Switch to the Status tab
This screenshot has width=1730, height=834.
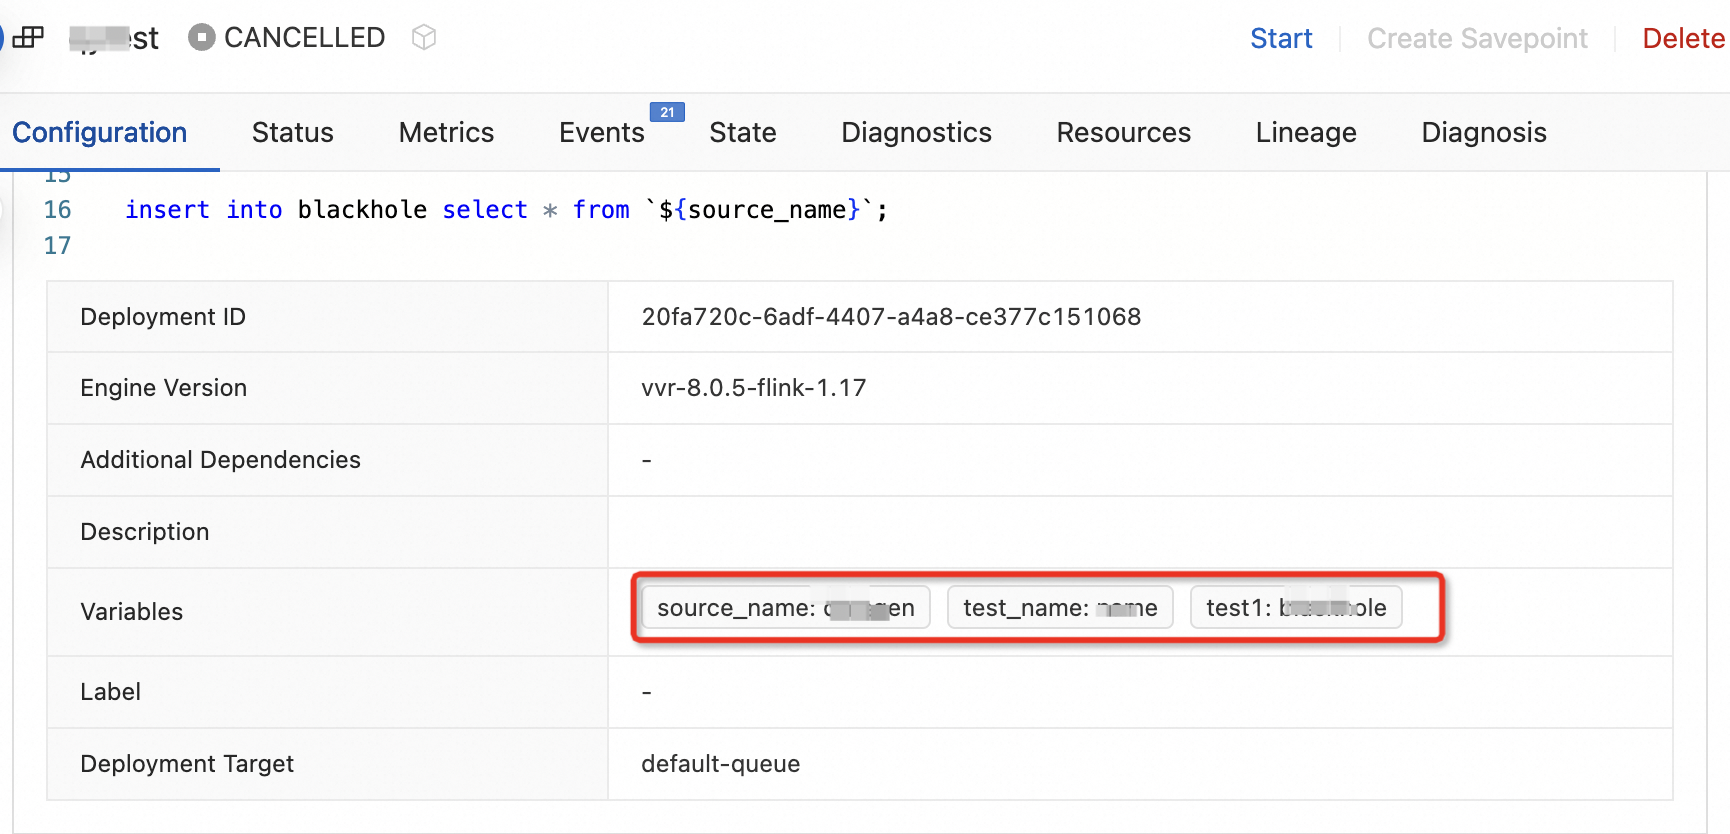coord(293,132)
